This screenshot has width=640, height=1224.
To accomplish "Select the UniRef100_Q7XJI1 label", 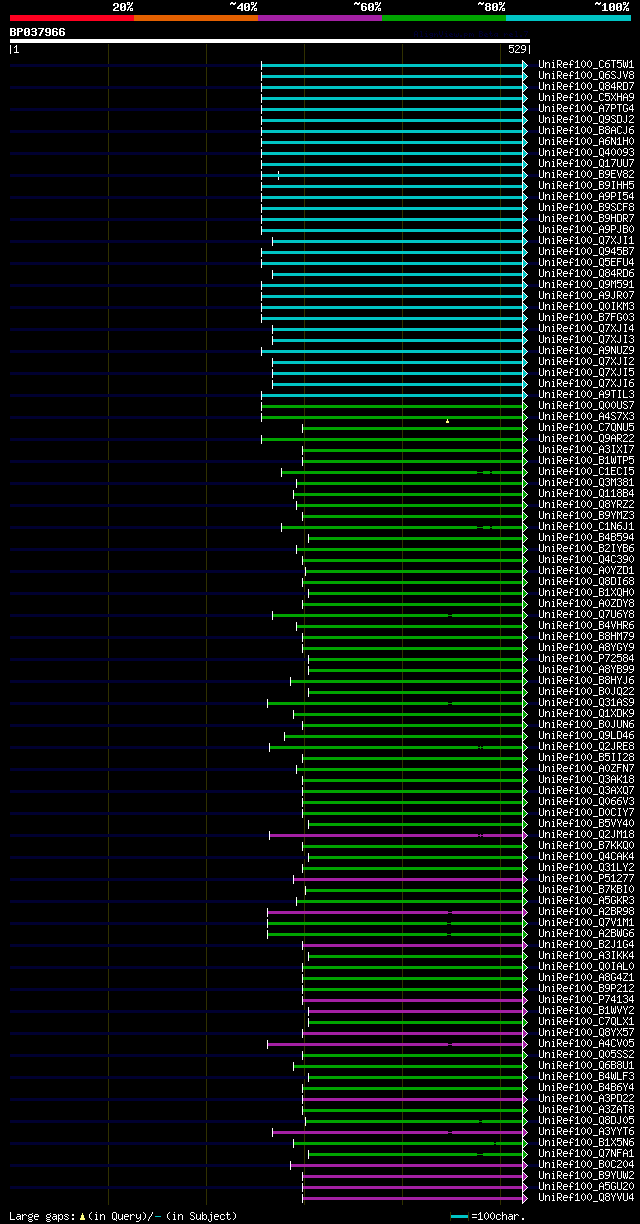I will pos(586,240).
